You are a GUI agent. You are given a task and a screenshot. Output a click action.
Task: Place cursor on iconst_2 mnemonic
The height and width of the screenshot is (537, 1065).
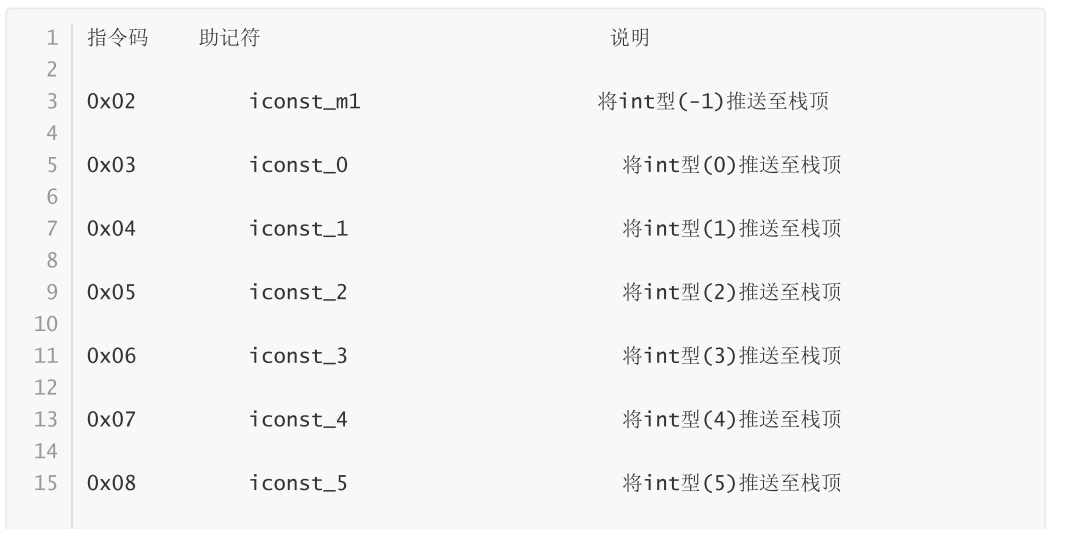[298, 293]
